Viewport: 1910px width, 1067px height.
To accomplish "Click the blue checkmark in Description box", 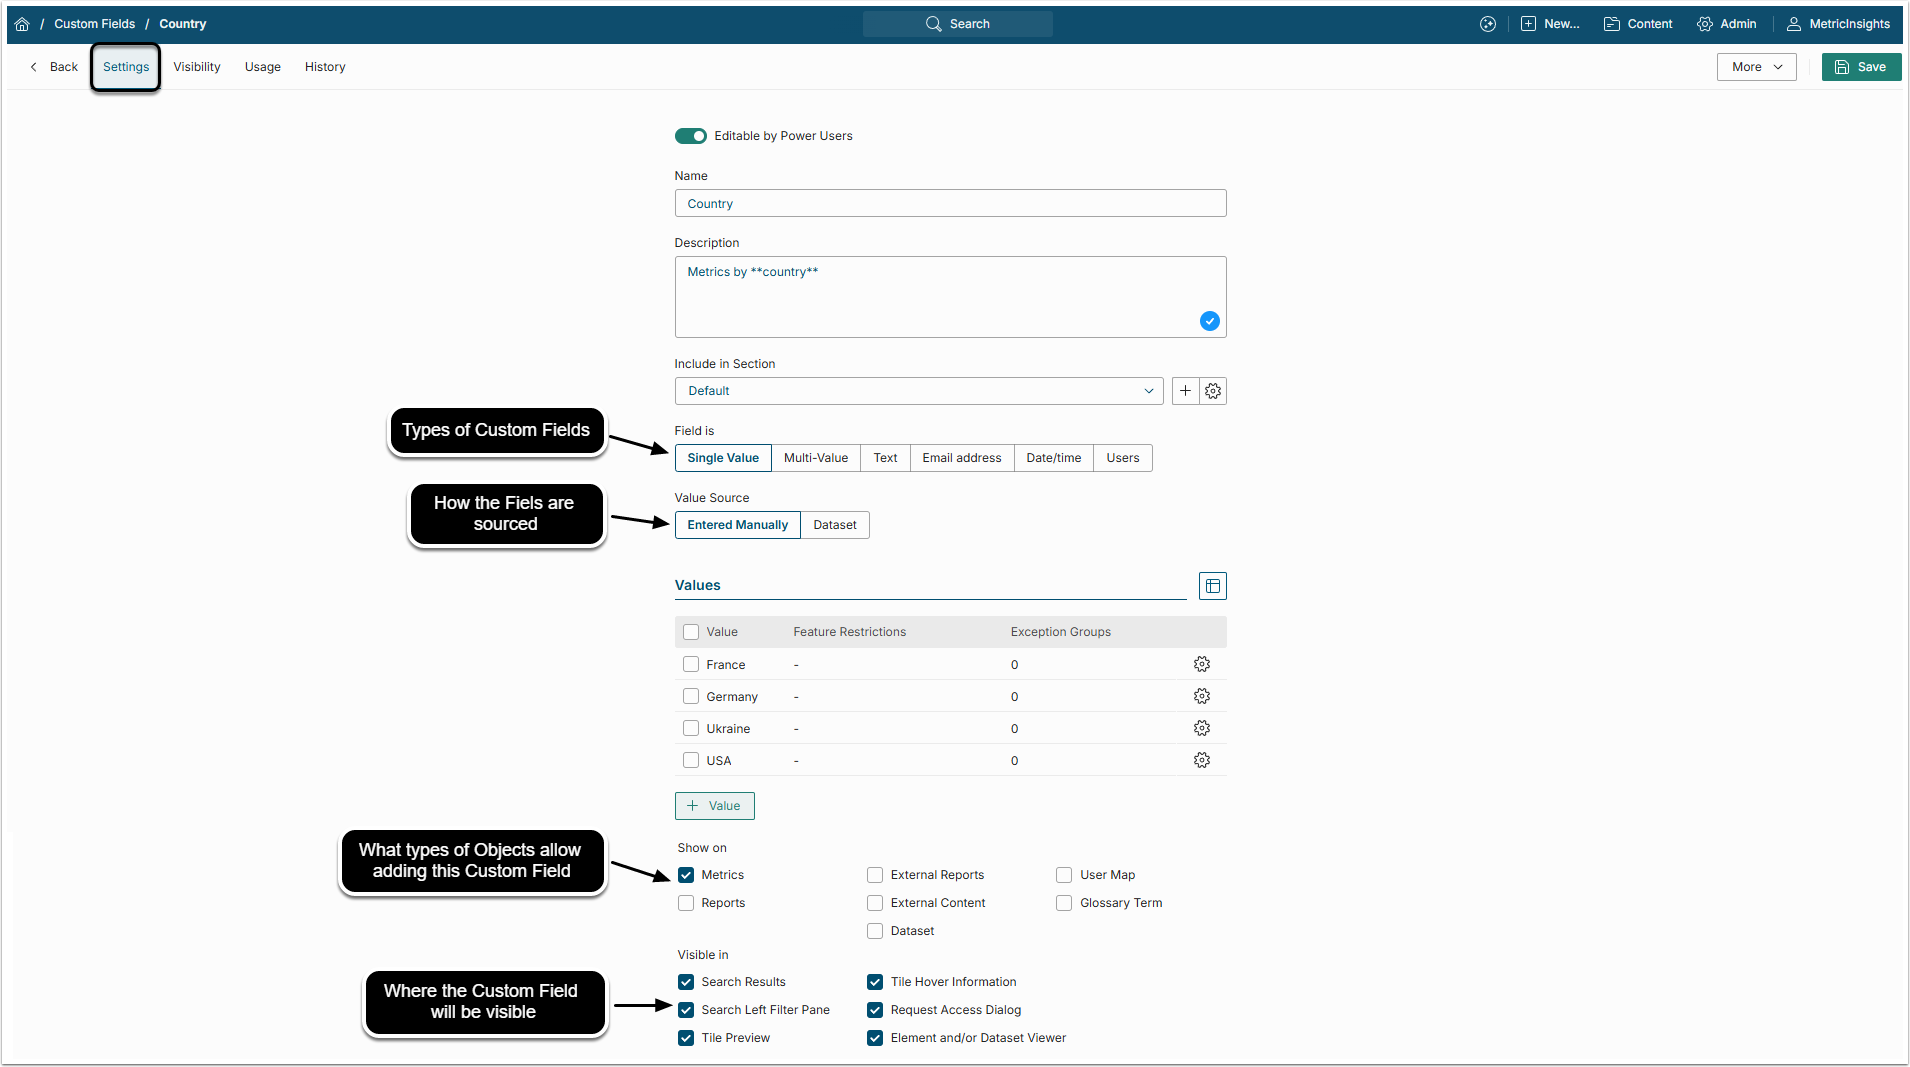I will click(1209, 321).
